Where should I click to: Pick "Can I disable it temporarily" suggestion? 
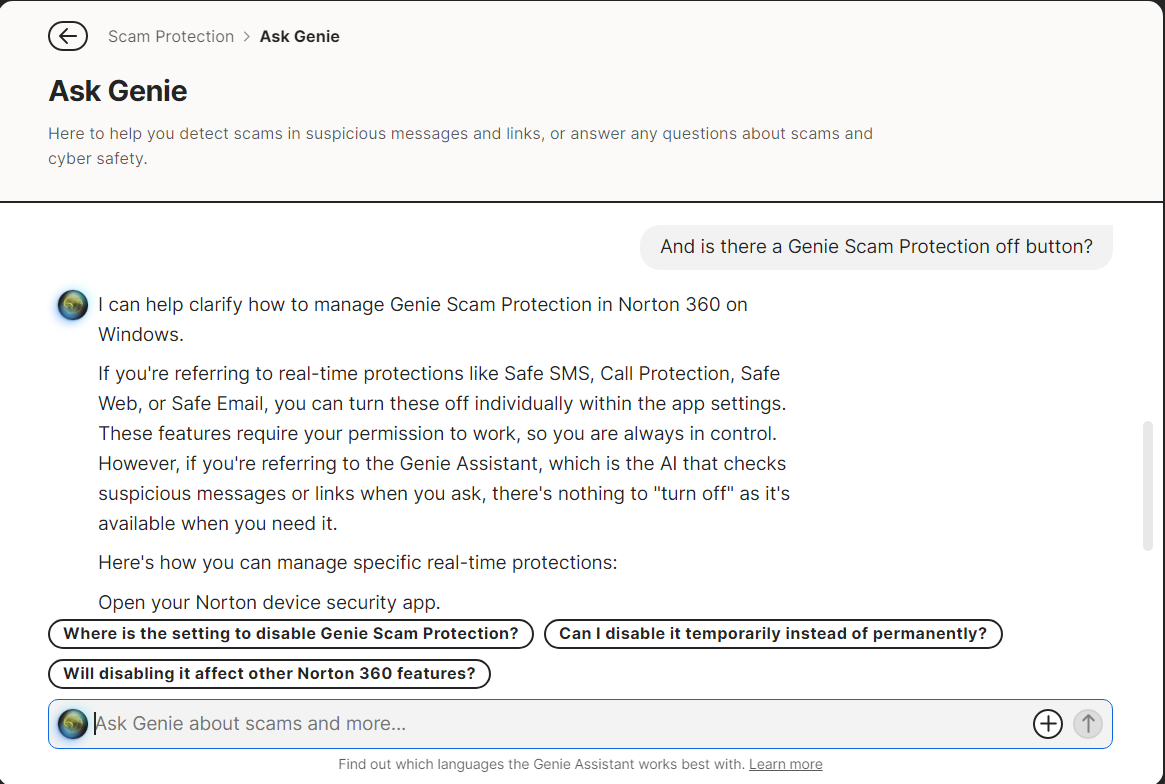click(x=773, y=634)
